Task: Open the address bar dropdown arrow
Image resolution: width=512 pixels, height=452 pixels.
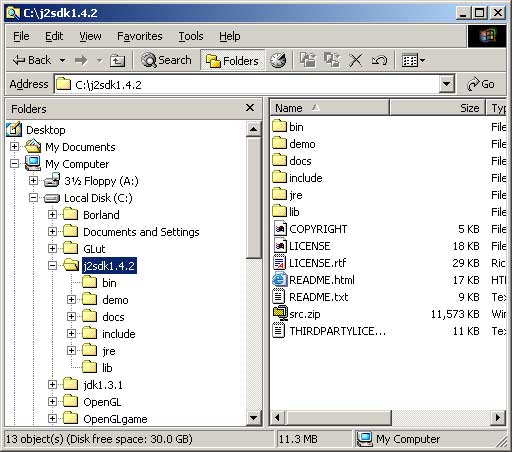Action: pyautogui.click(x=447, y=85)
